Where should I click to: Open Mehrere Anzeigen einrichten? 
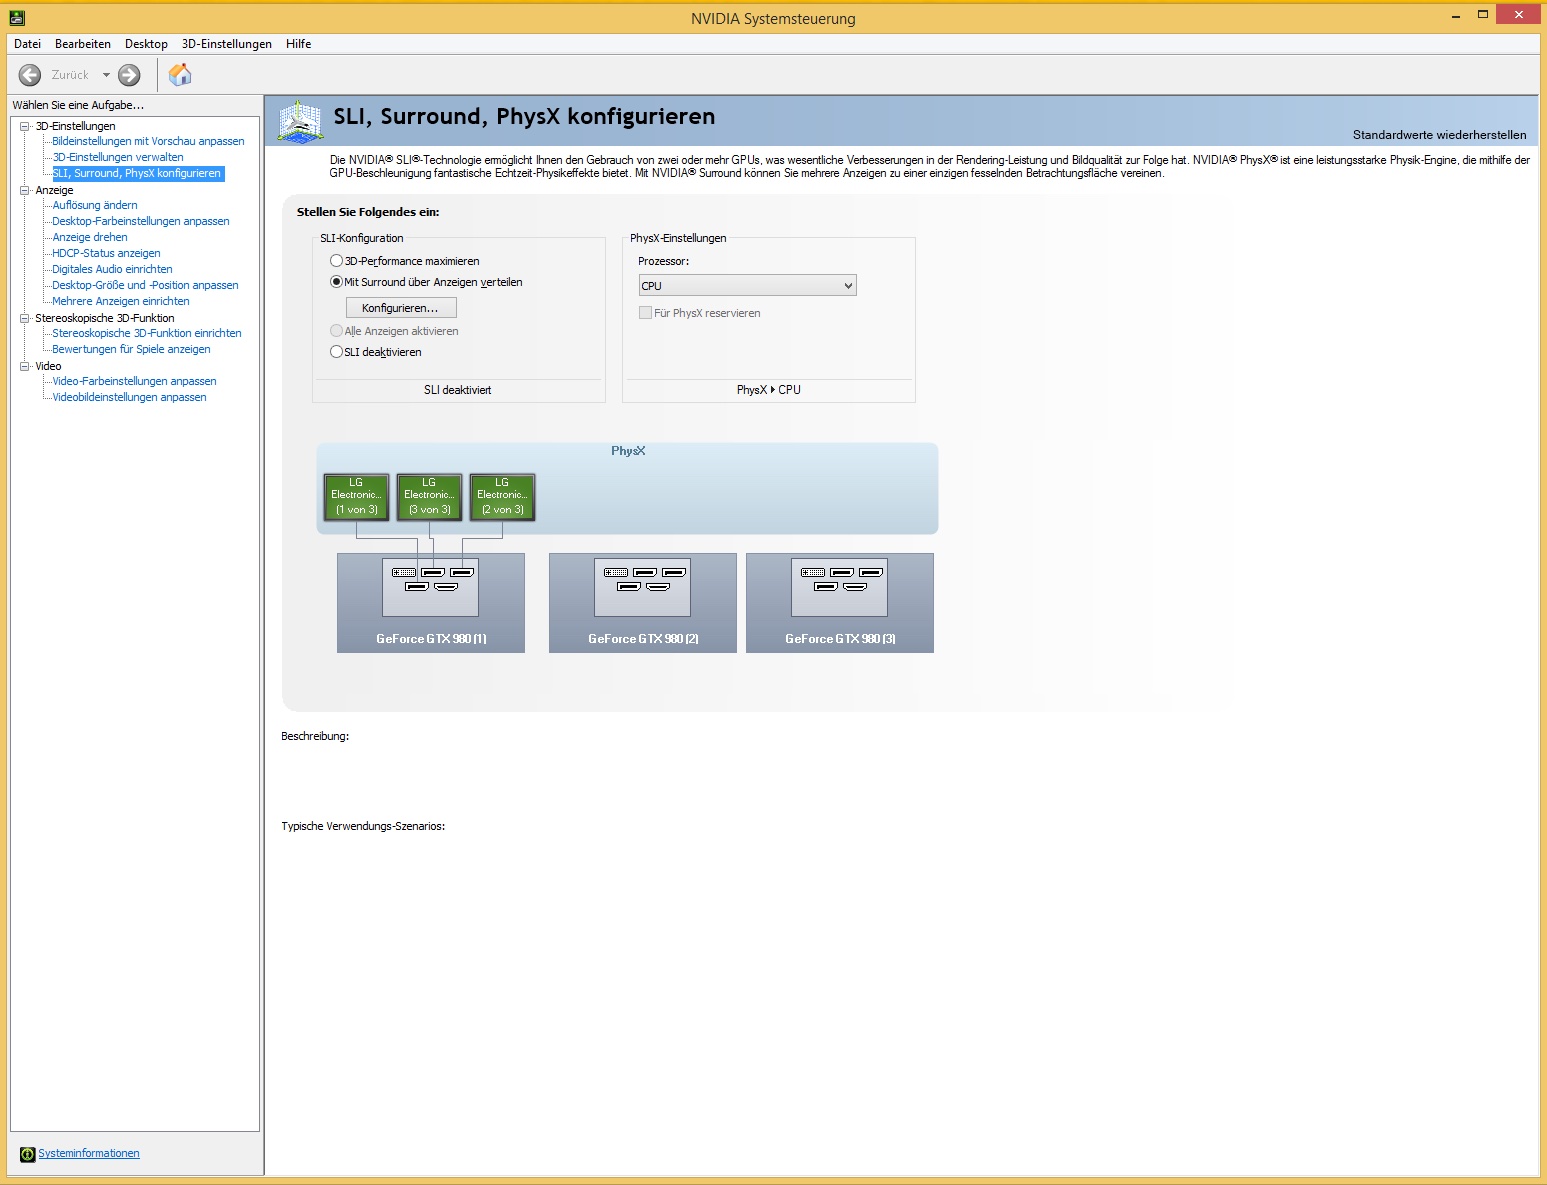click(121, 301)
